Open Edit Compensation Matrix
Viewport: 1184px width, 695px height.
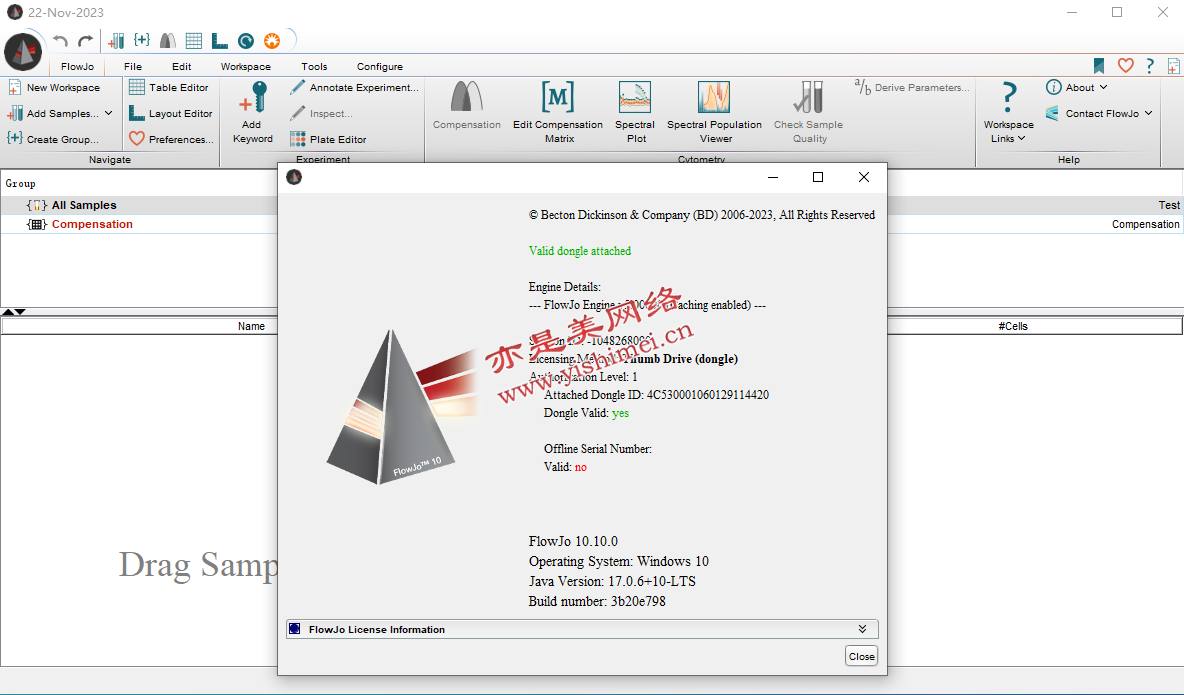click(x=558, y=112)
